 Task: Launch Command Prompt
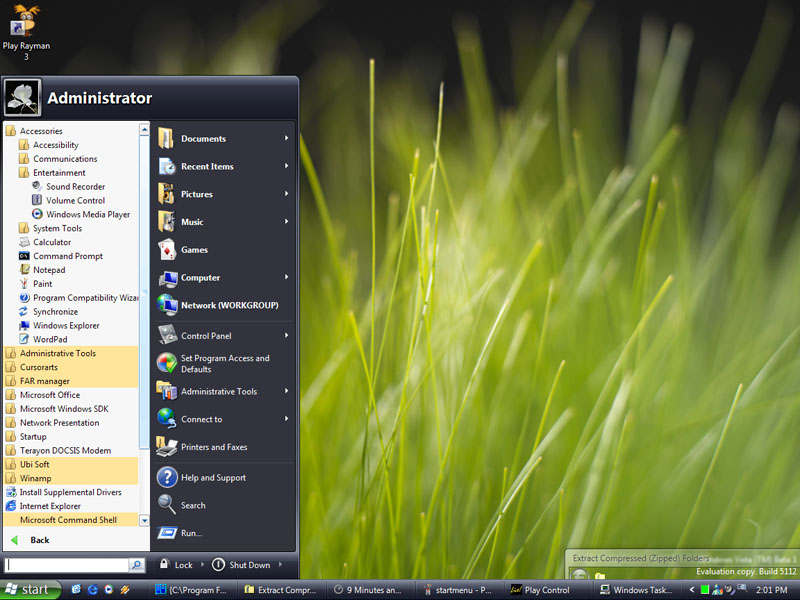click(61, 256)
